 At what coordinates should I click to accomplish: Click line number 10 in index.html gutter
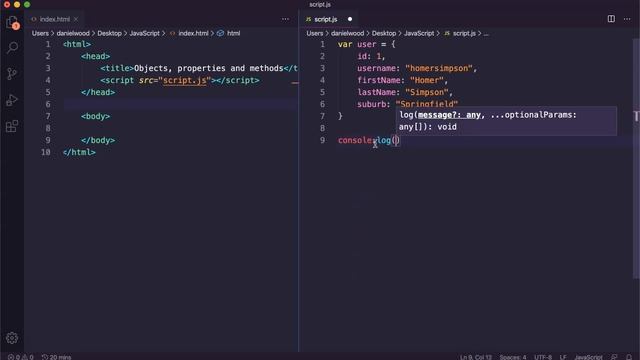point(46,152)
